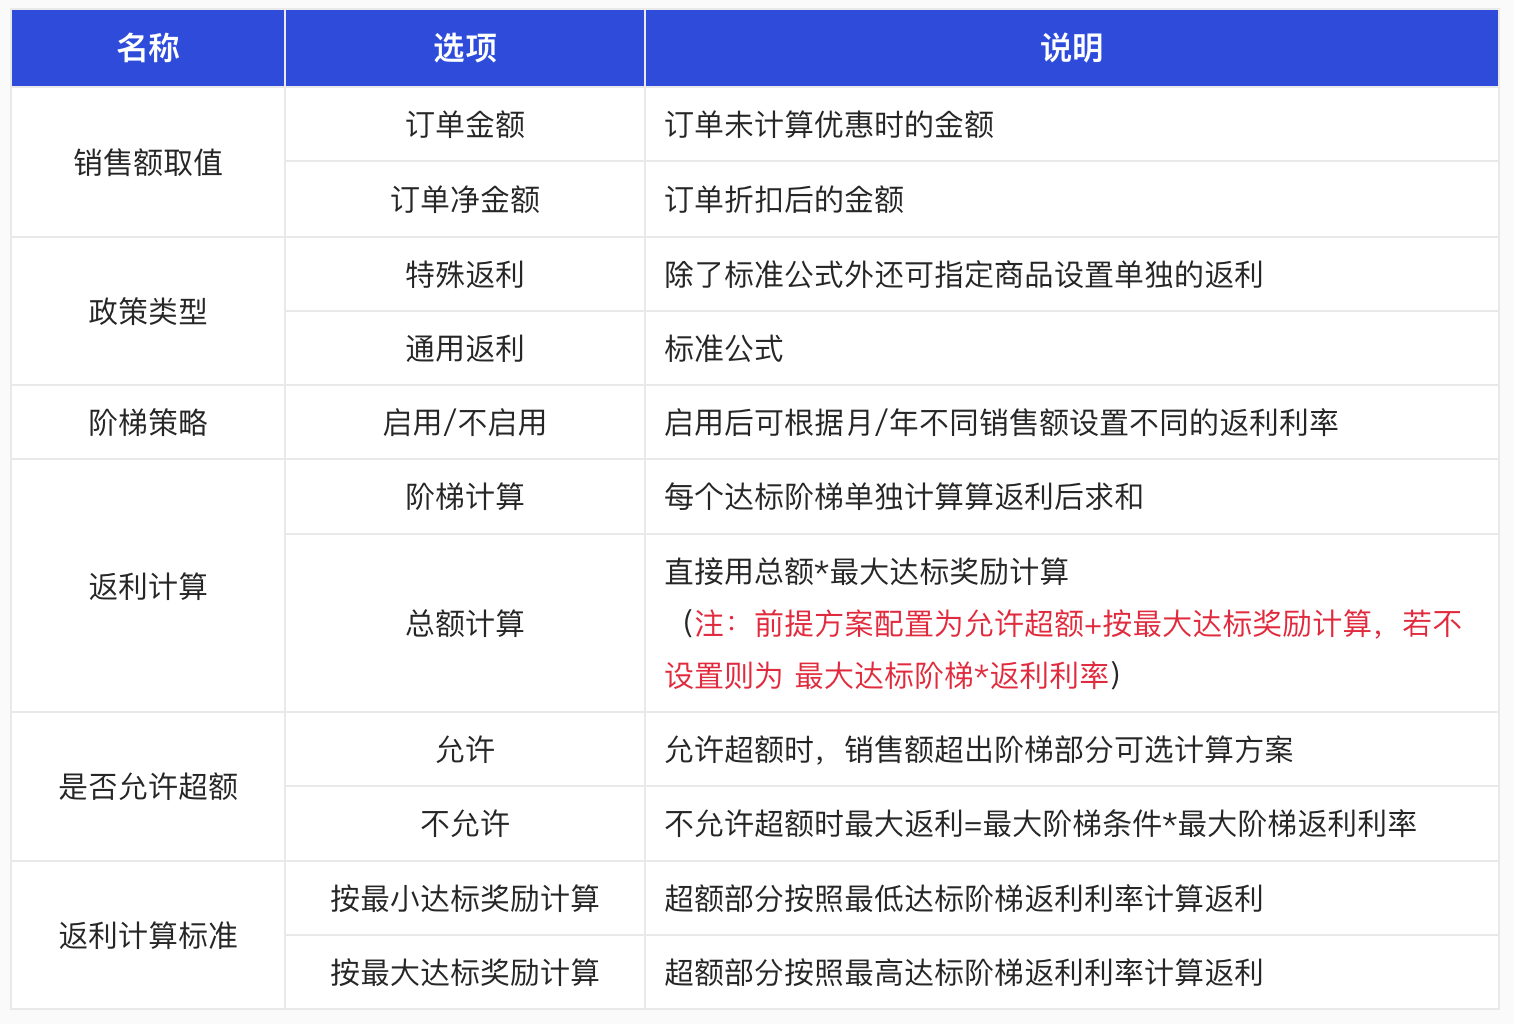
Task: Click the 说明 column header
Action: click(x=1072, y=48)
